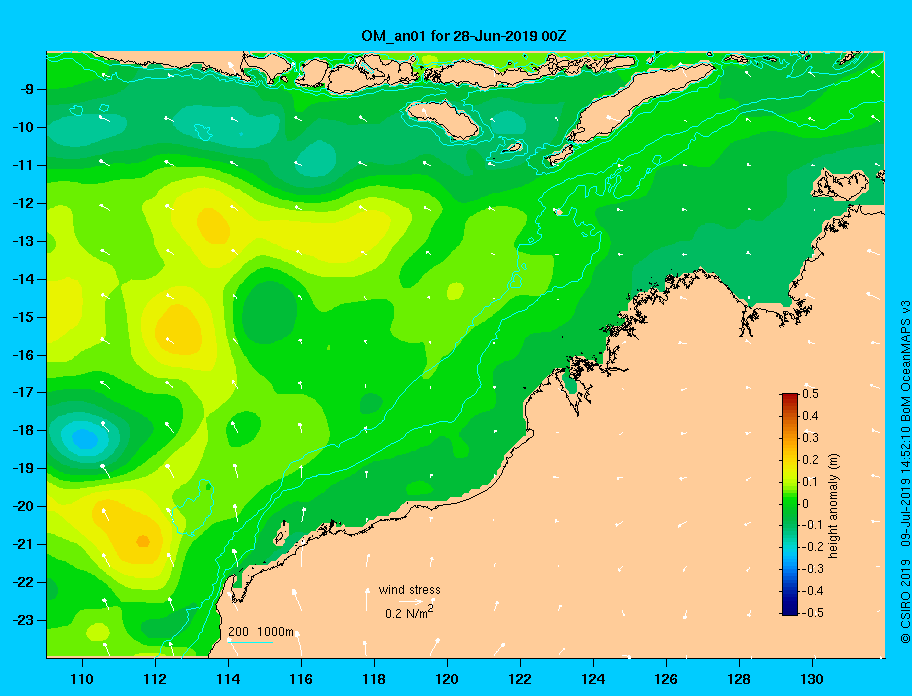Click latitude label -9 on y-axis
912x696 pixels.
[28, 89]
